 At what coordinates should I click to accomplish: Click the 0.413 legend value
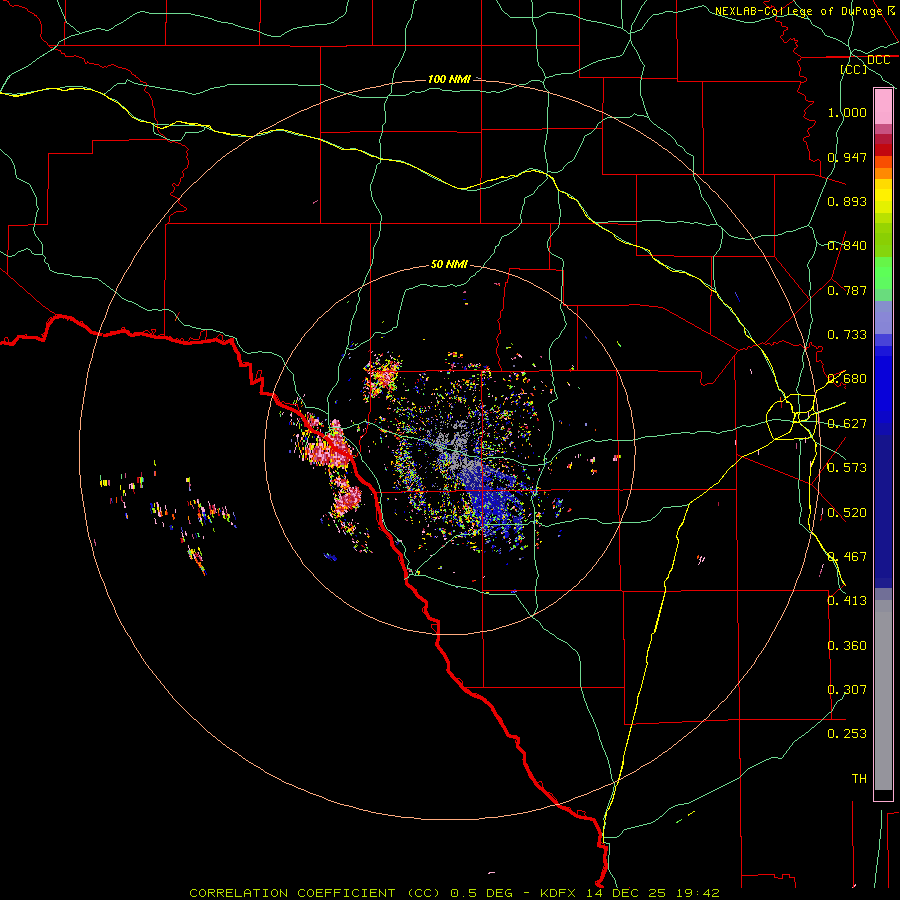[847, 601]
